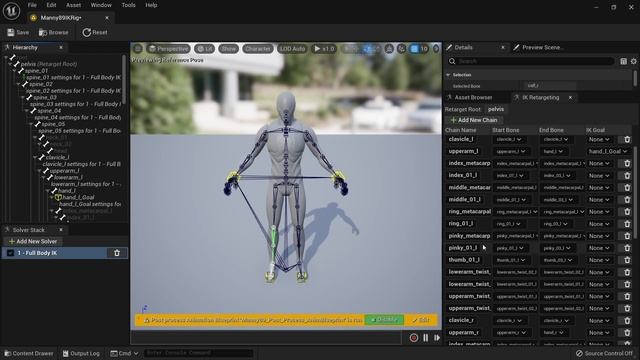Open the Character viewport menu
The width and height of the screenshot is (640, 360).
coord(258,49)
